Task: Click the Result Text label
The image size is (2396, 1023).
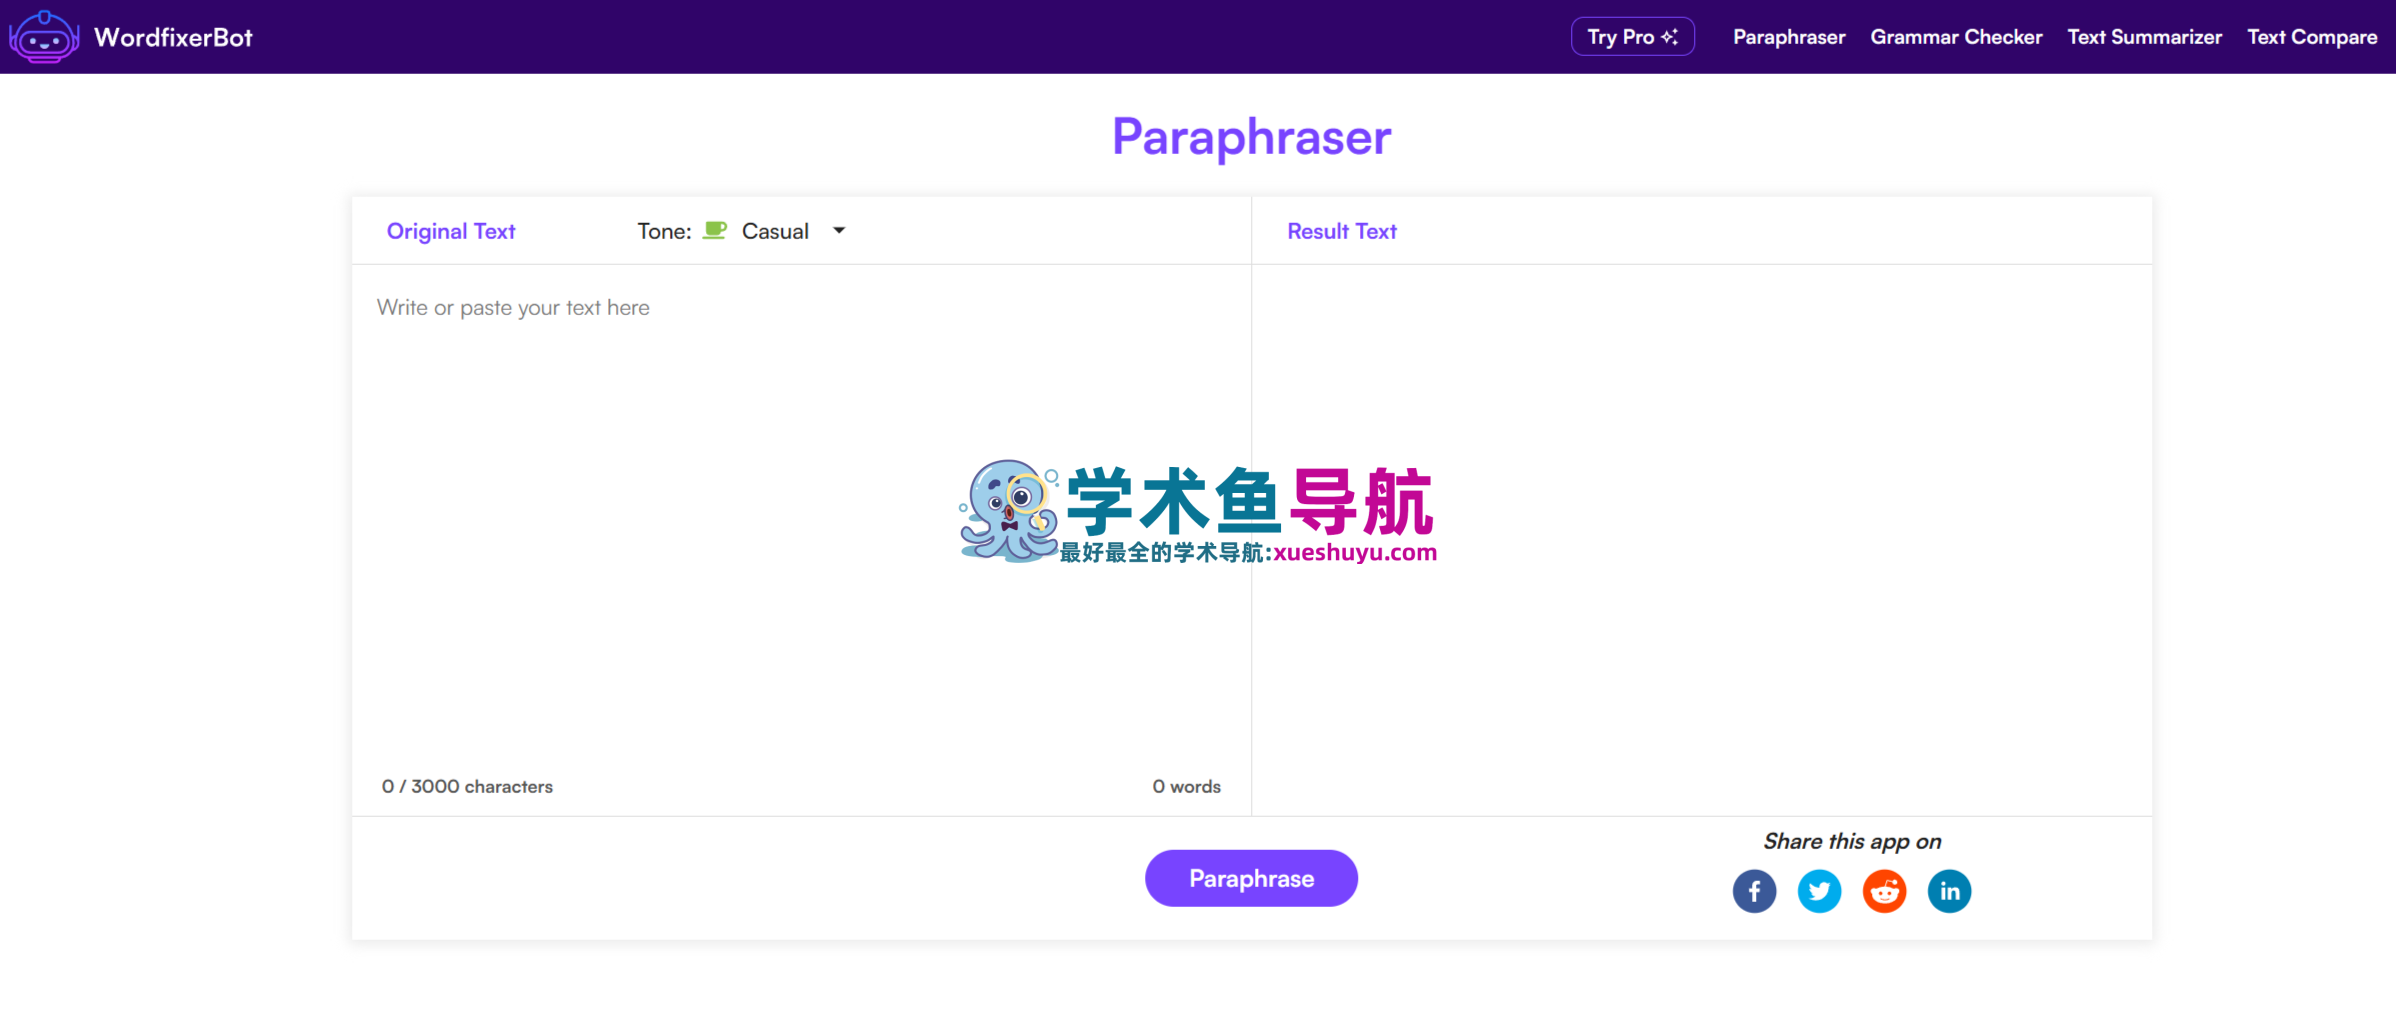Action: (1341, 231)
